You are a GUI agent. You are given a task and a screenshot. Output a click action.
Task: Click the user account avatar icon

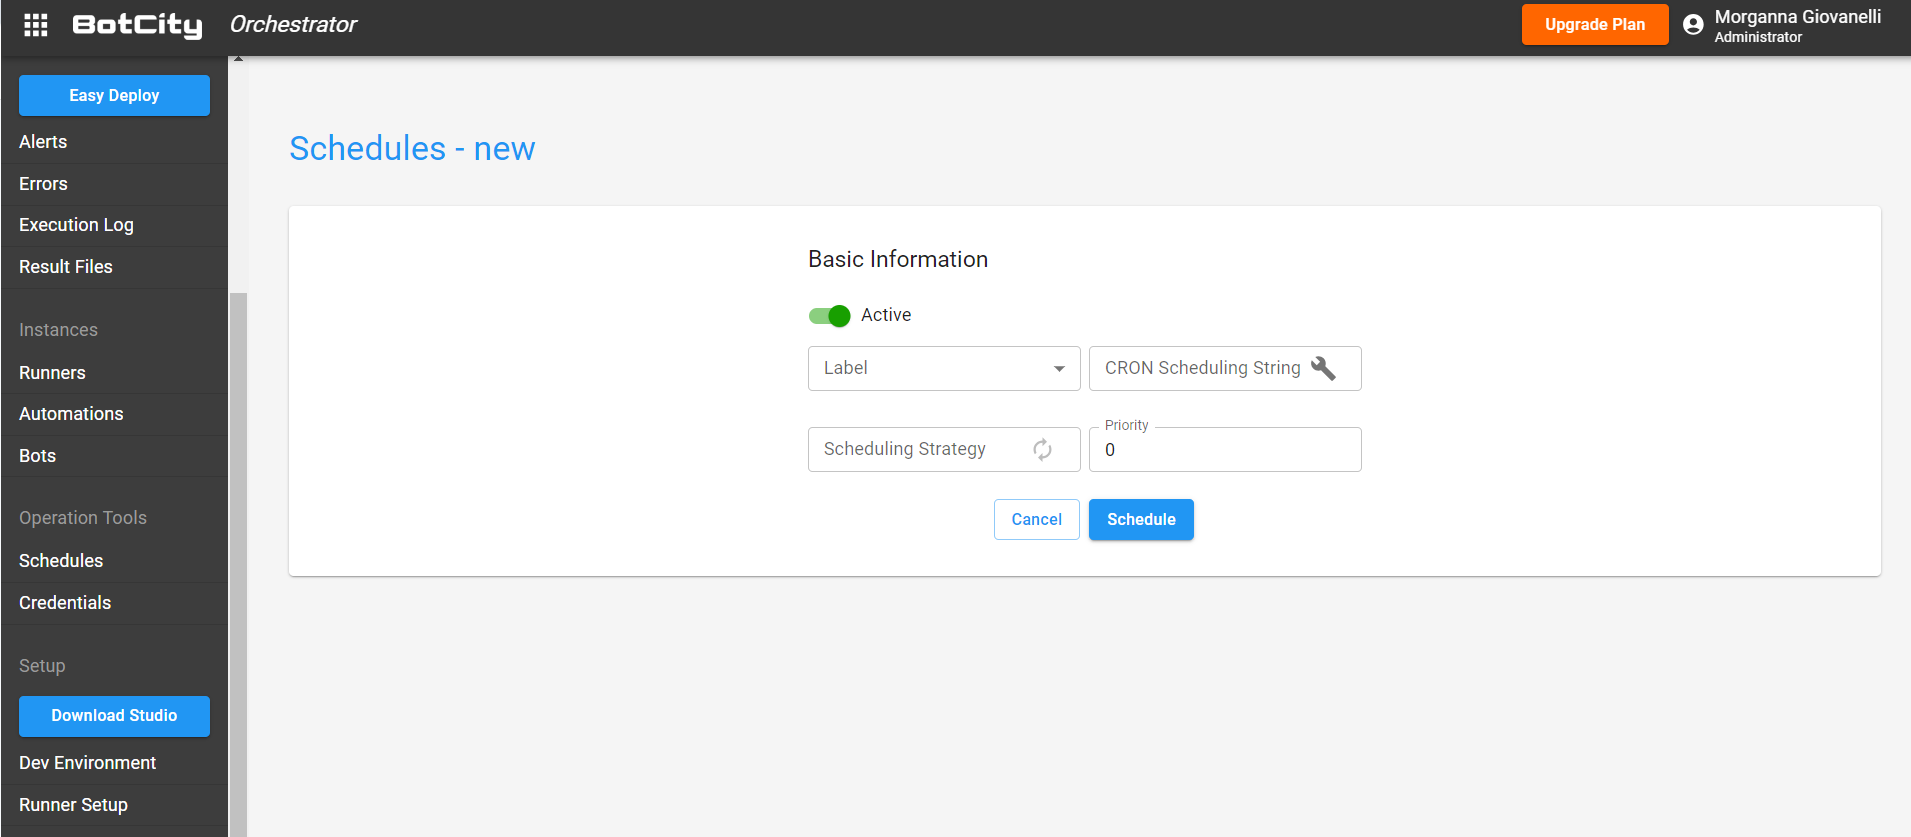tap(1693, 25)
